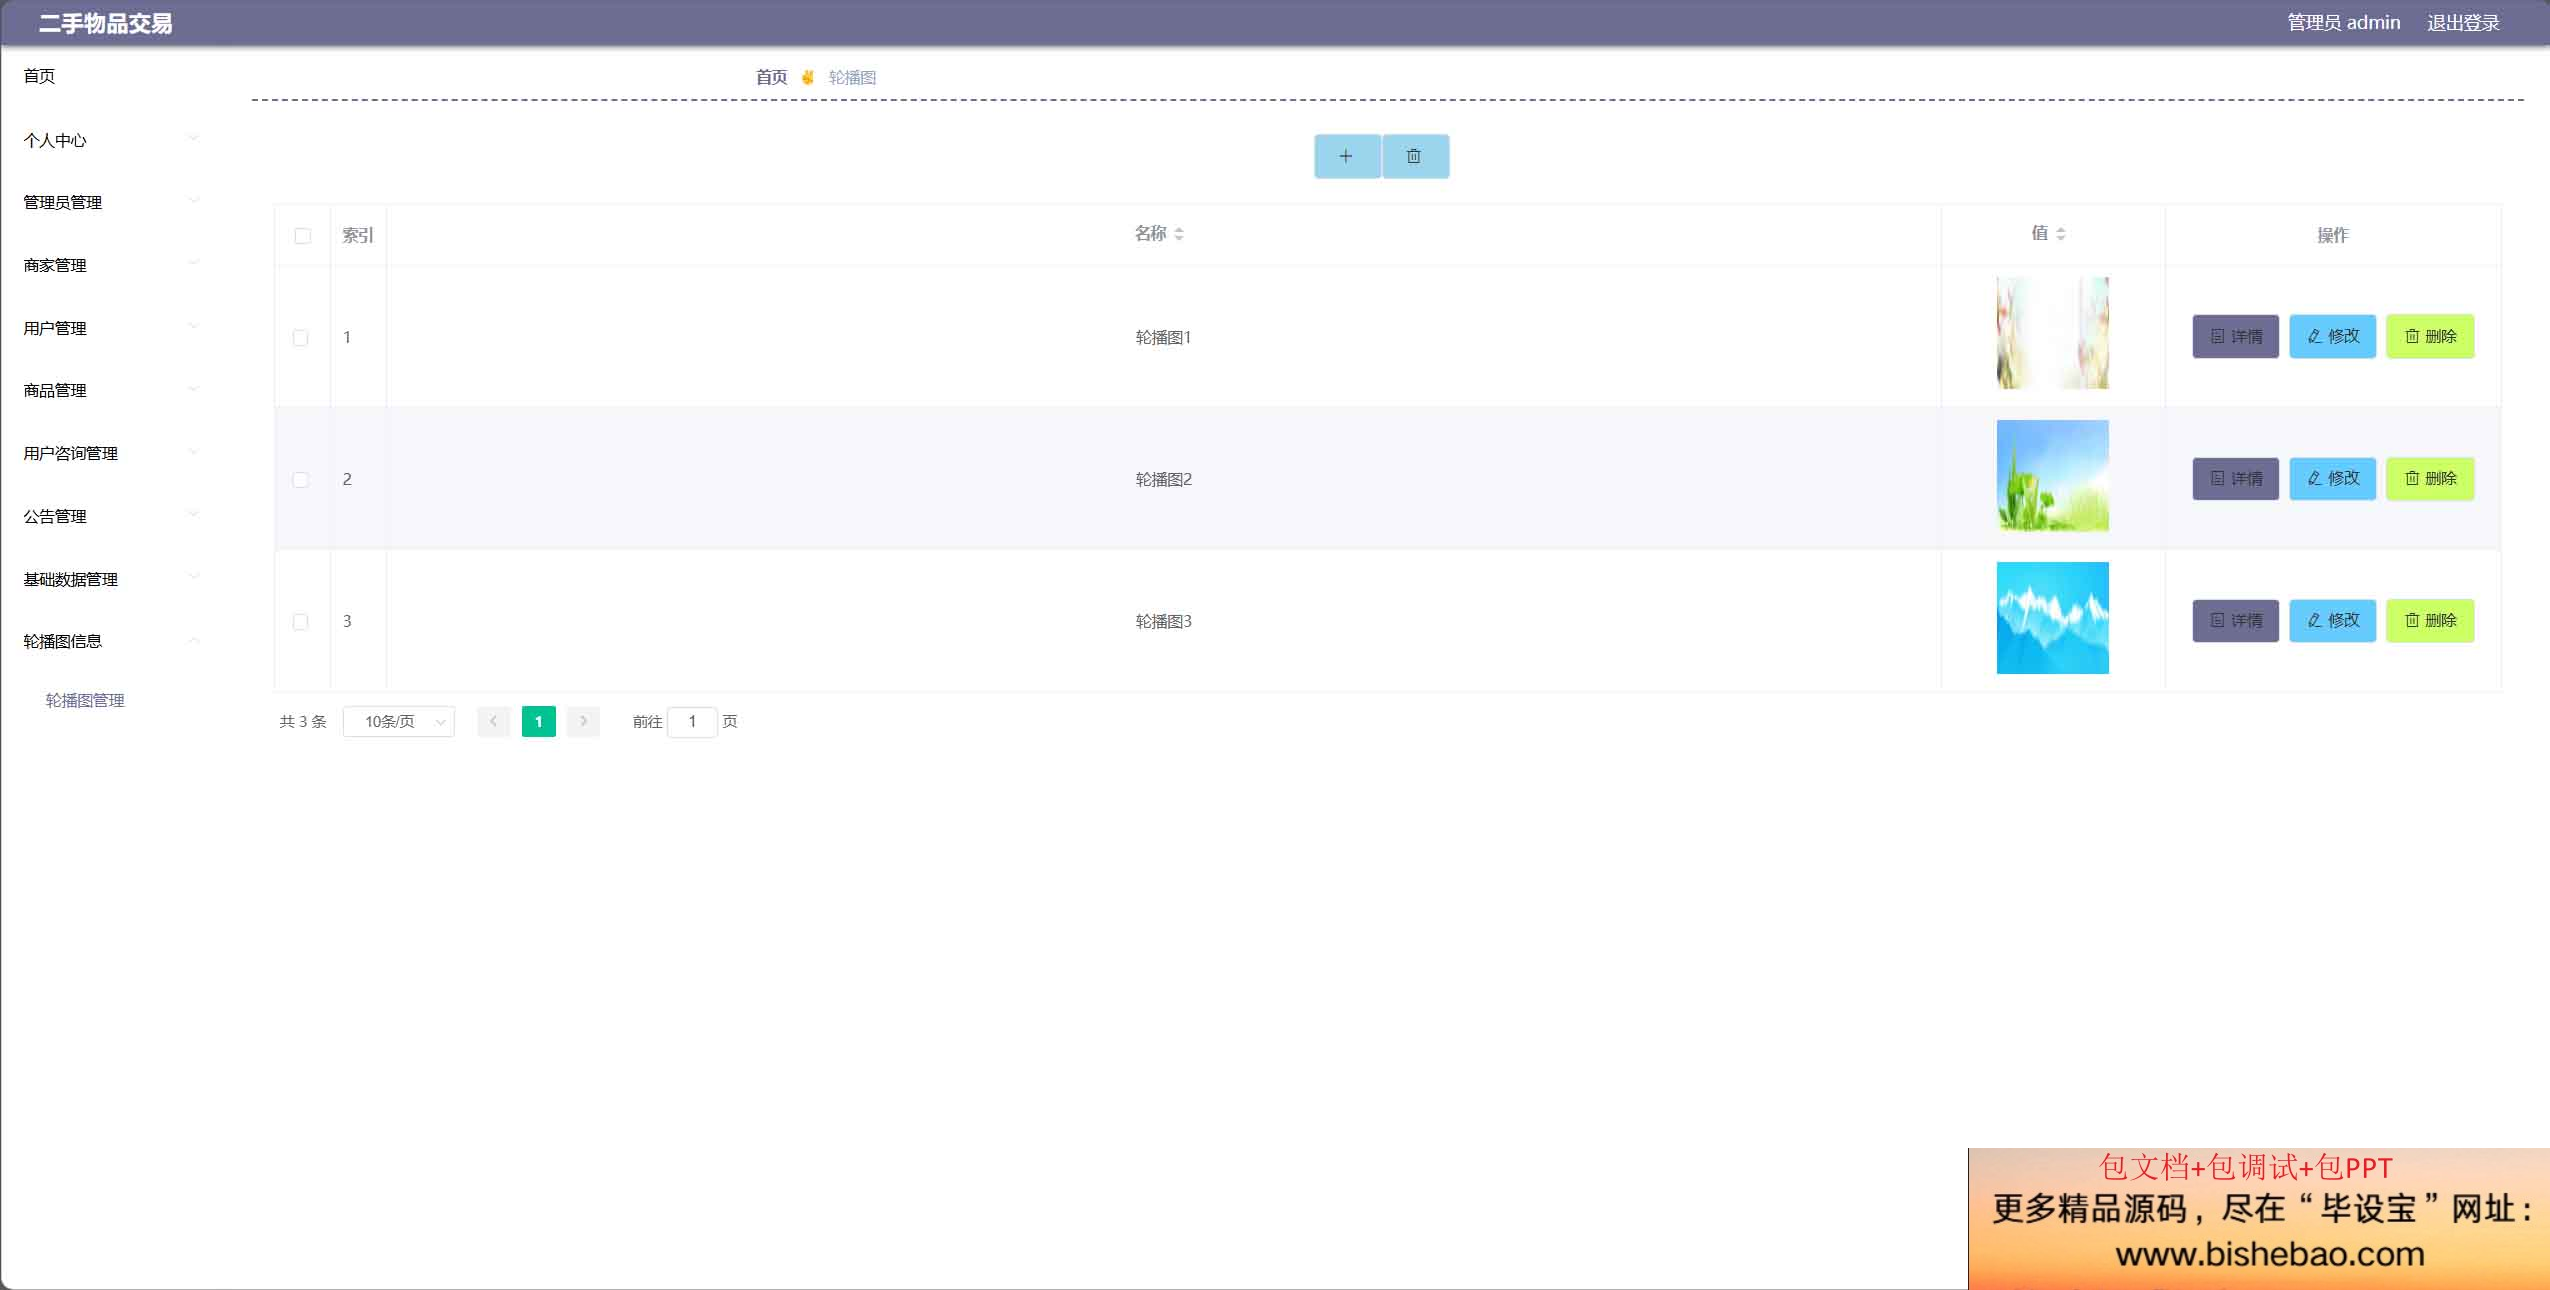Click 退出登录 in header
Screen dimensions: 2550x1290
(x=2463, y=22)
